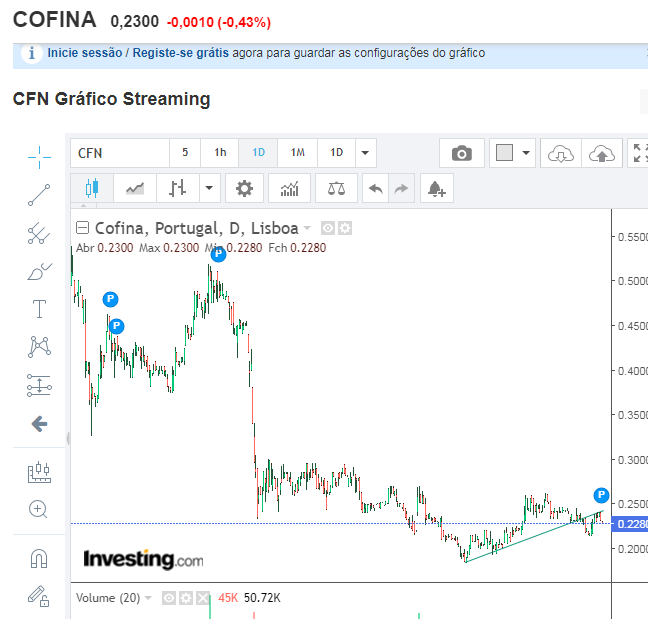
Task: Open compare symbols scales icon
Action: click(336, 188)
